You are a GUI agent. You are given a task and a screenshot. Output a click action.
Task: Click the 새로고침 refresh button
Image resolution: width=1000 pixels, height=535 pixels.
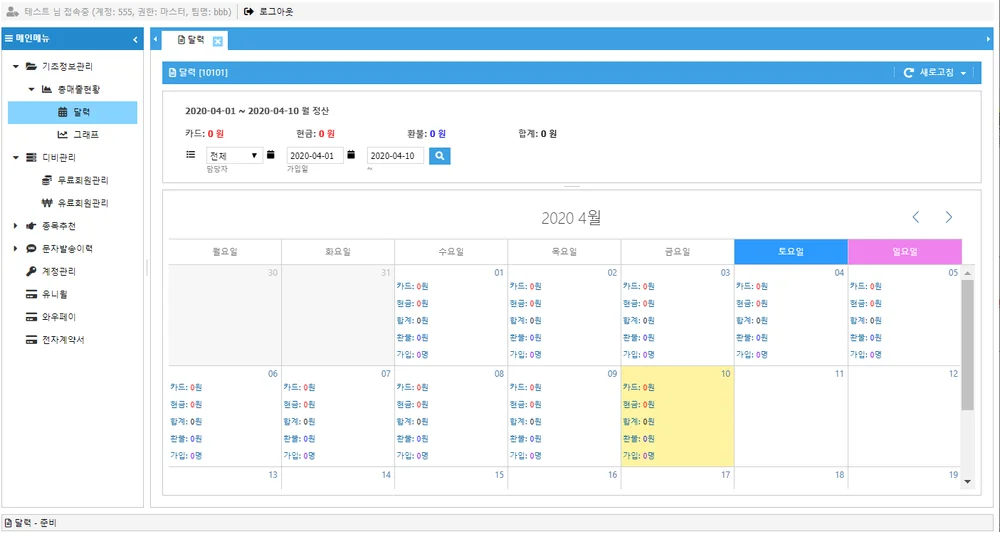click(x=929, y=73)
